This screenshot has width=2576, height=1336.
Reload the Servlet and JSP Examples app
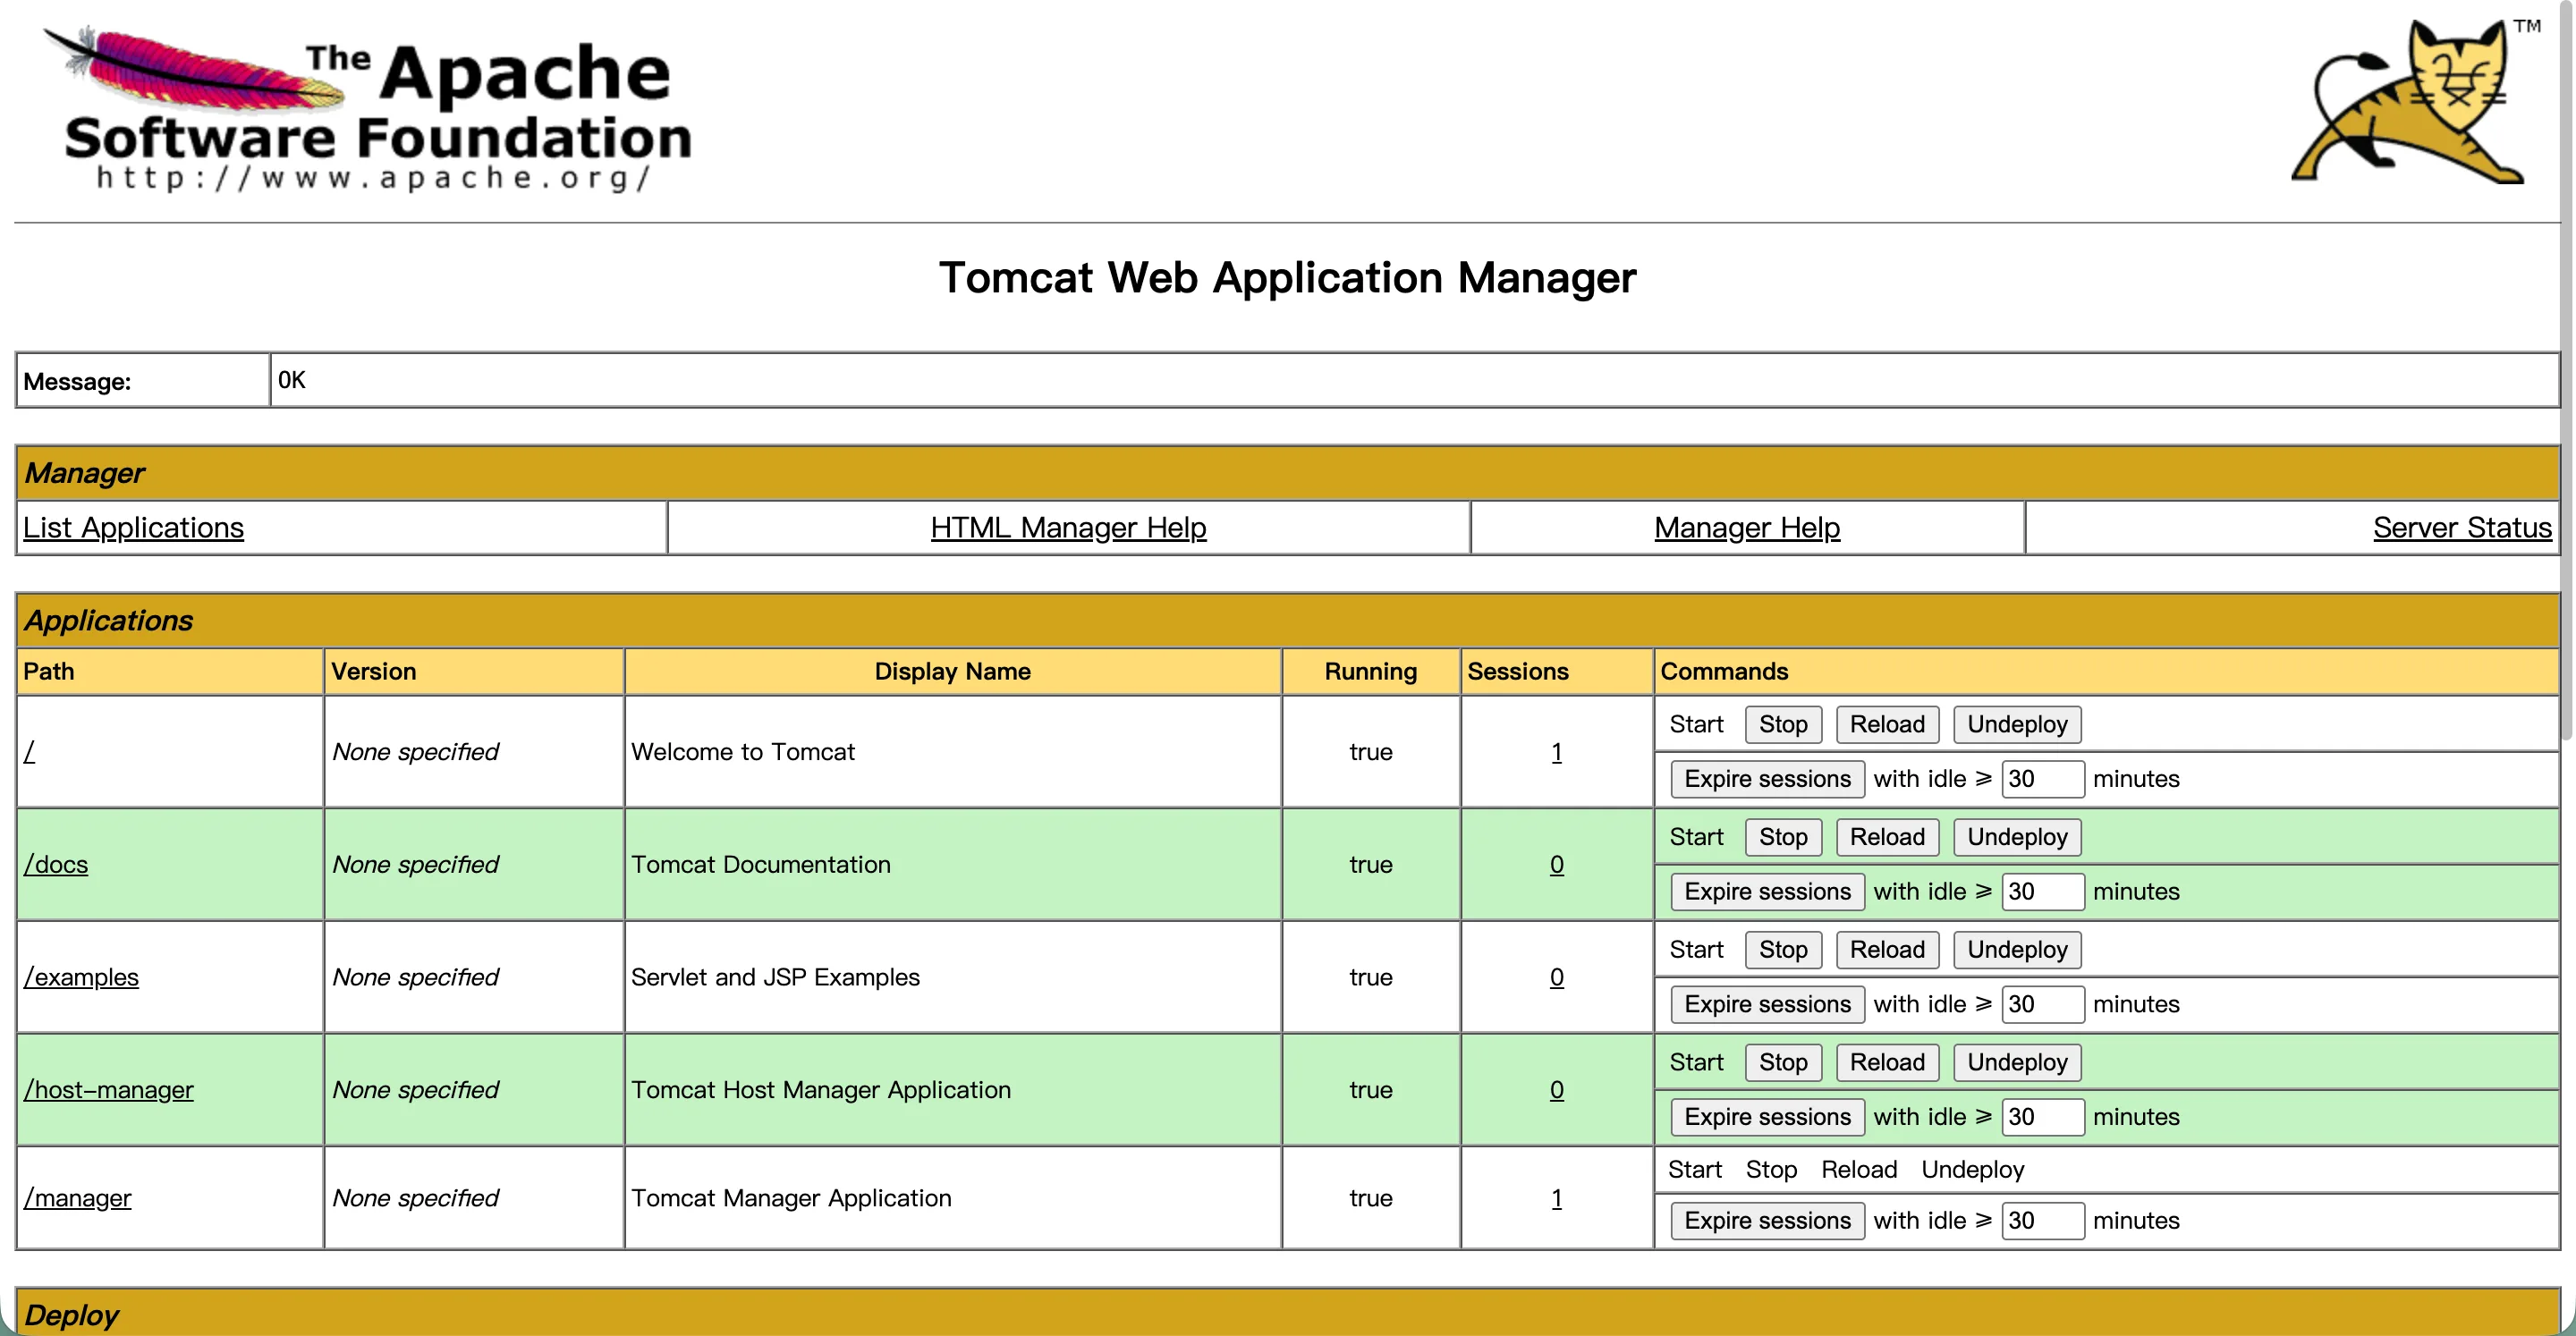1887,950
